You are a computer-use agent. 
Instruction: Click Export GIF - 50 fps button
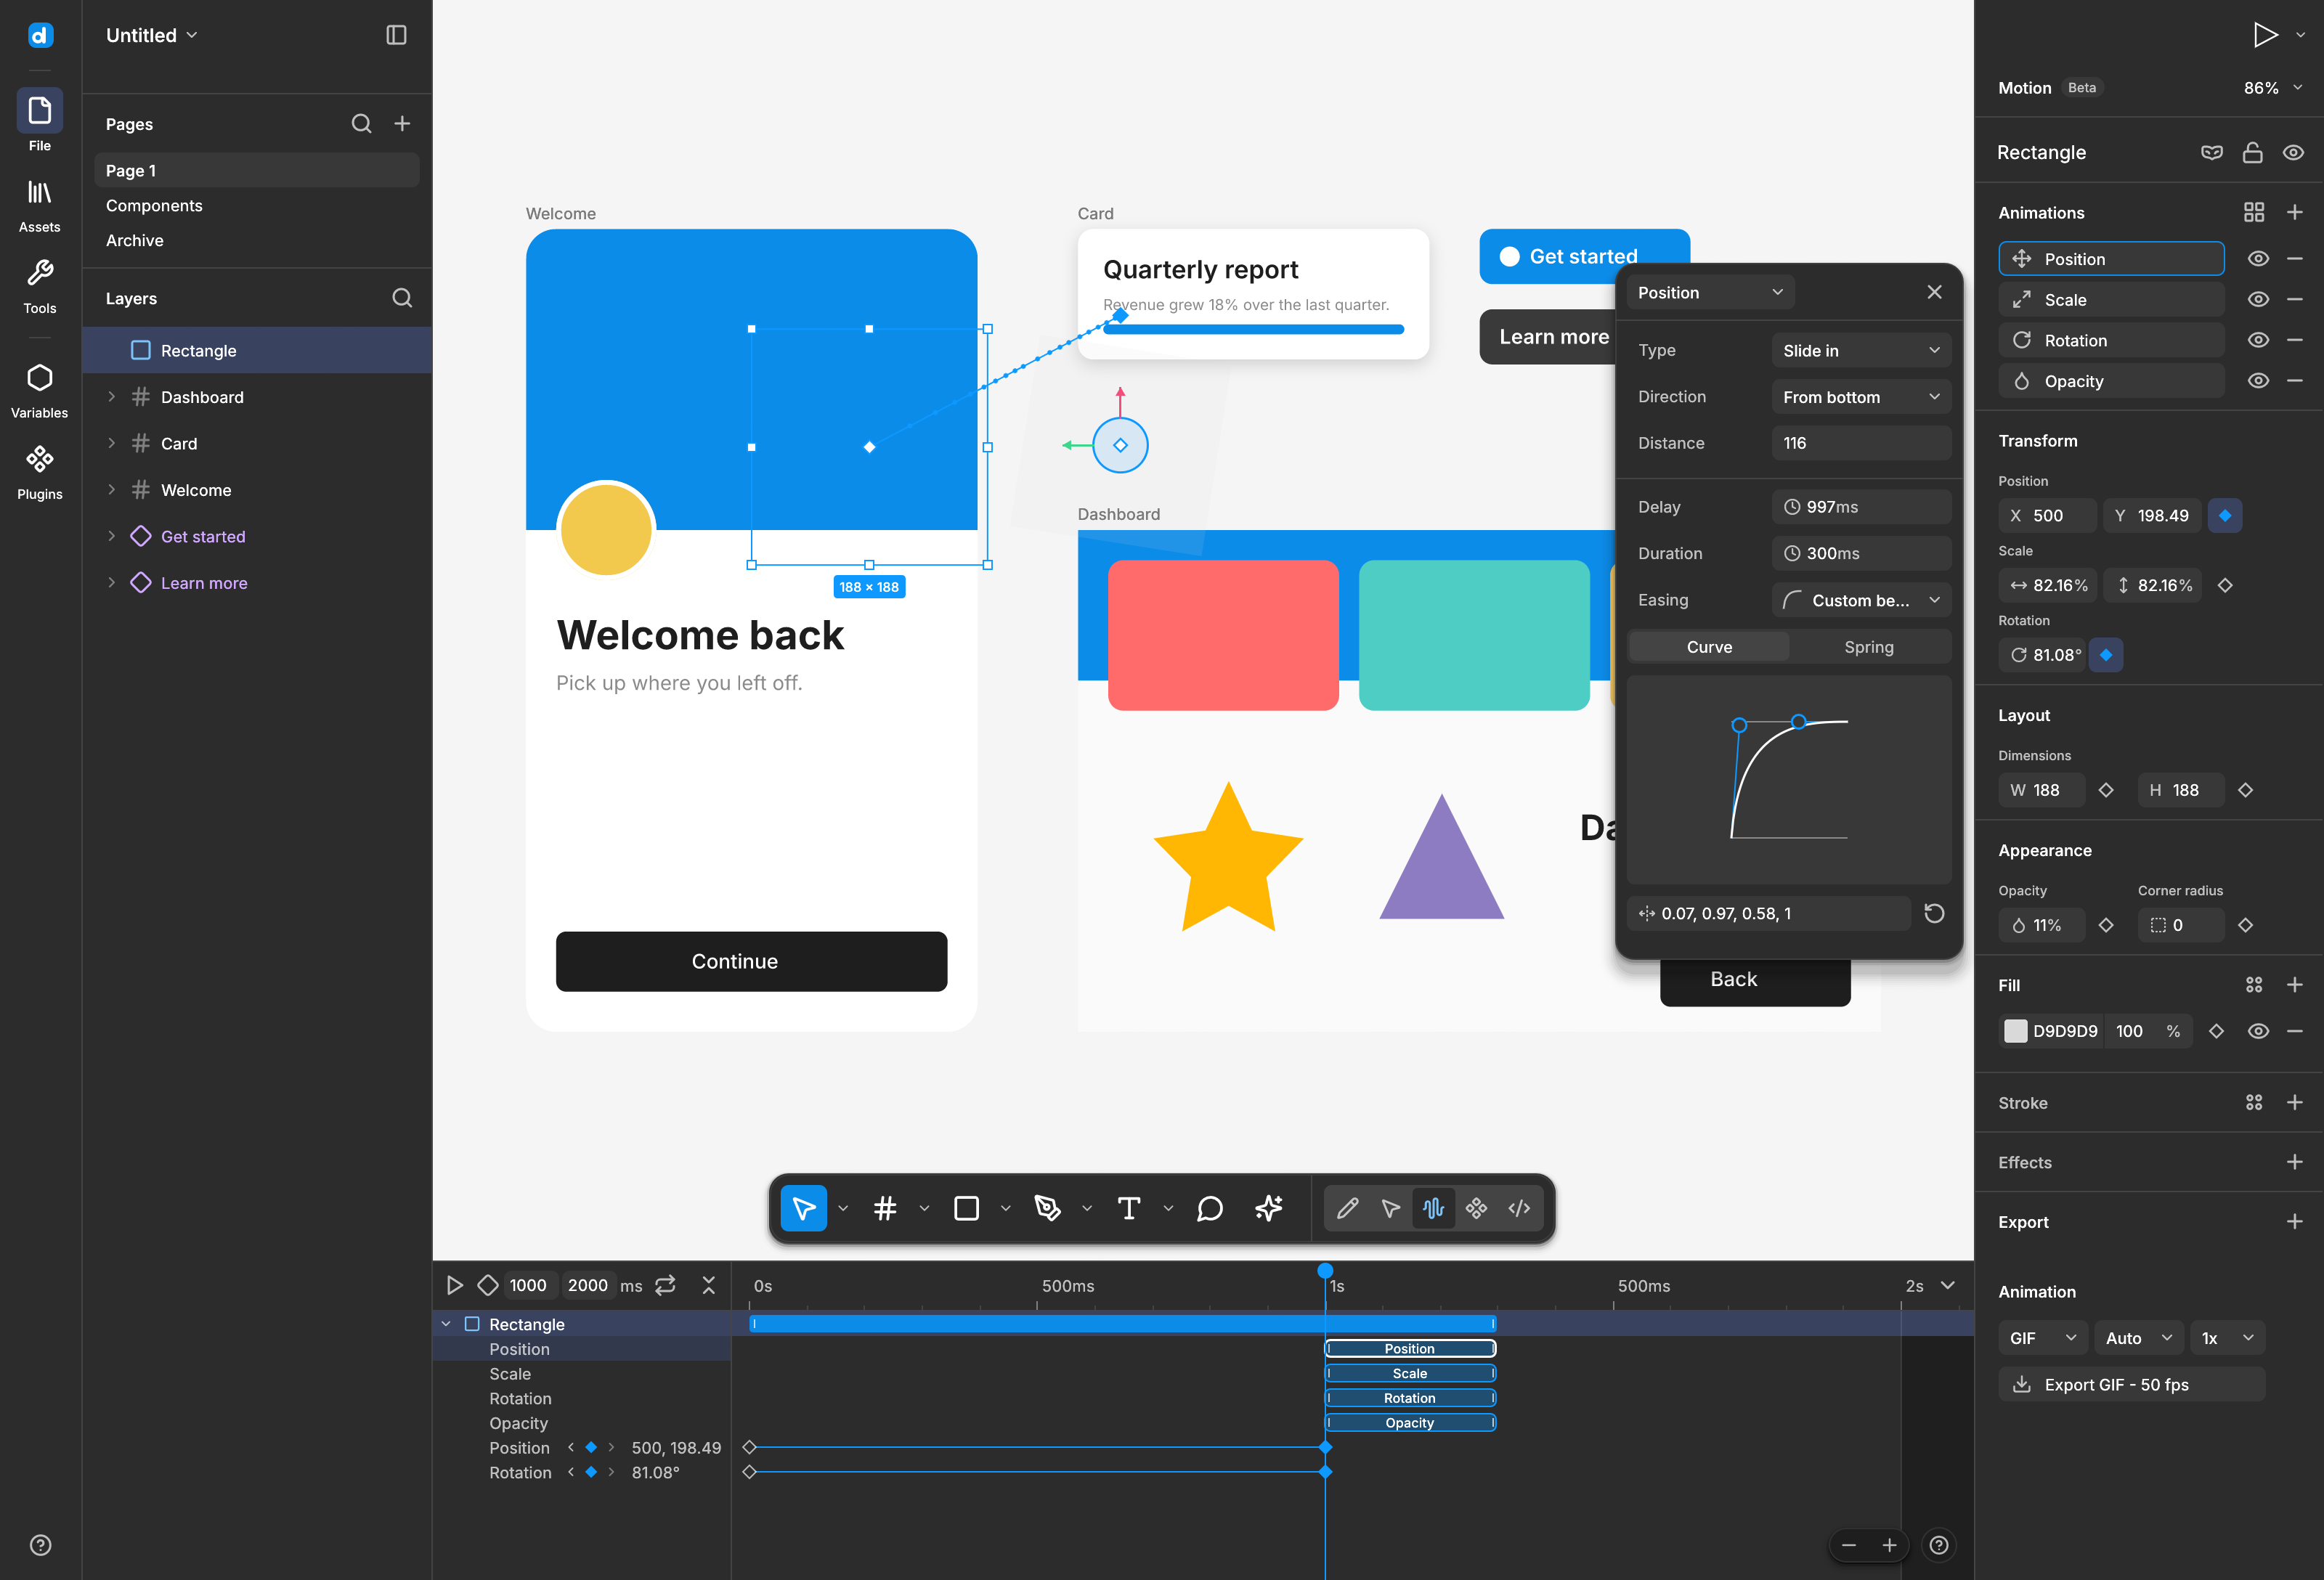(2131, 1384)
